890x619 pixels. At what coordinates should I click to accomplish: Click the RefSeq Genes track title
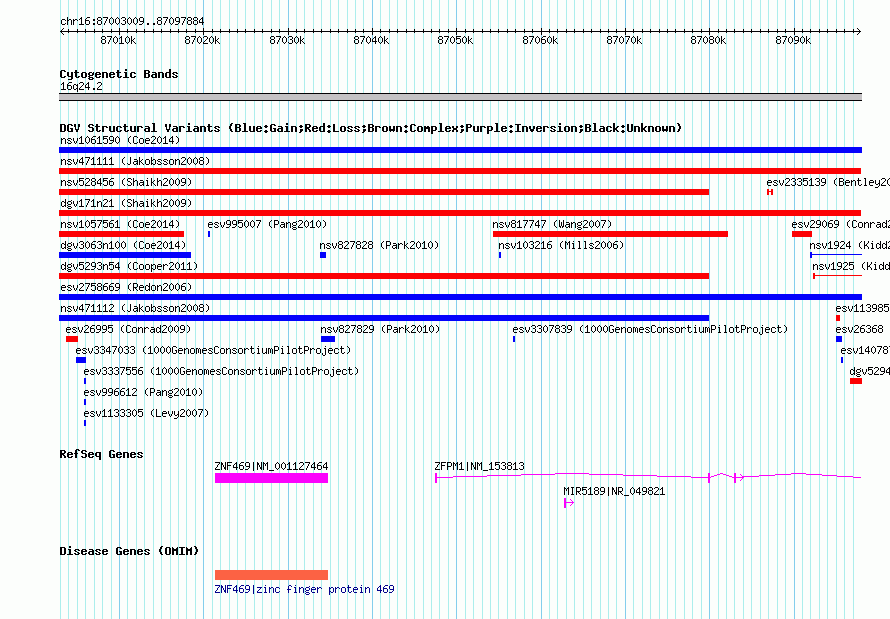102,454
